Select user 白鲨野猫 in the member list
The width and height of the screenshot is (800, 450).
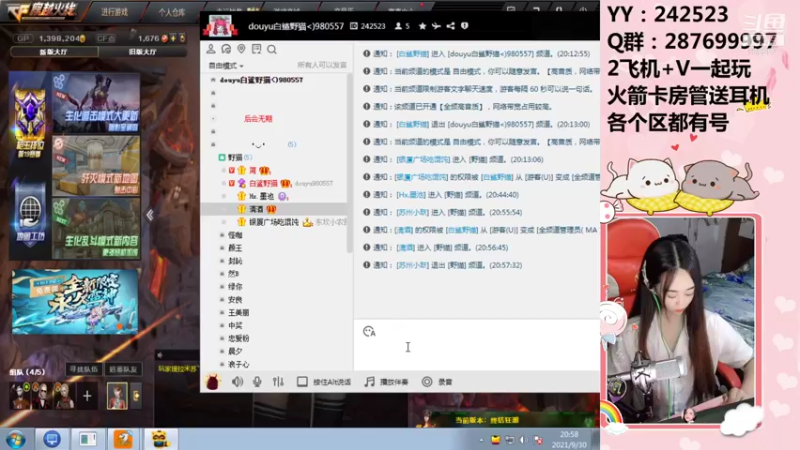pyautogui.click(x=263, y=183)
